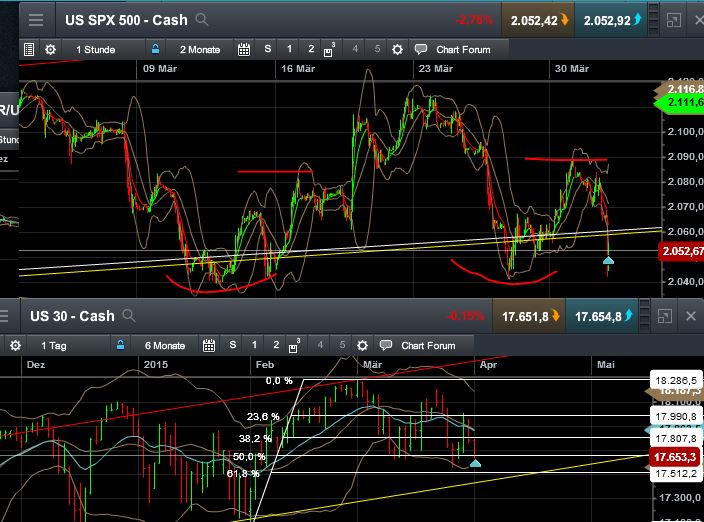
Task: Open the 6 Monate period dropdown
Action: (x=165, y=346)
